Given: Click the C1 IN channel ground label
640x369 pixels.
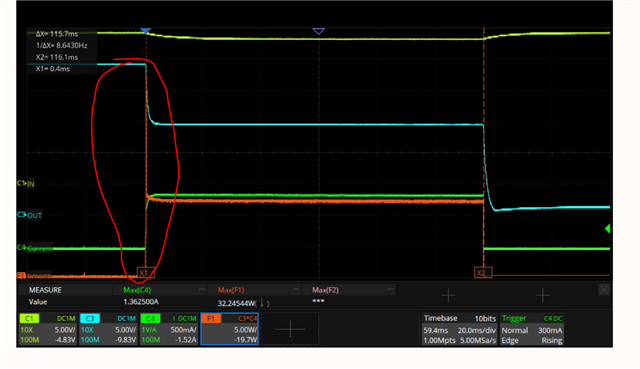Looking at the screenshot, I should (x=26, y=184).
